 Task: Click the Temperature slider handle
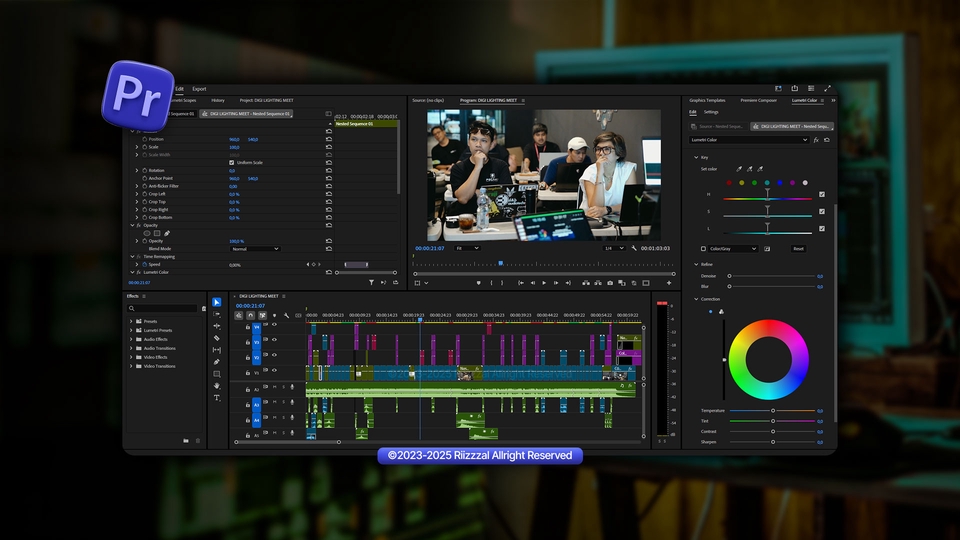point(773,410)
